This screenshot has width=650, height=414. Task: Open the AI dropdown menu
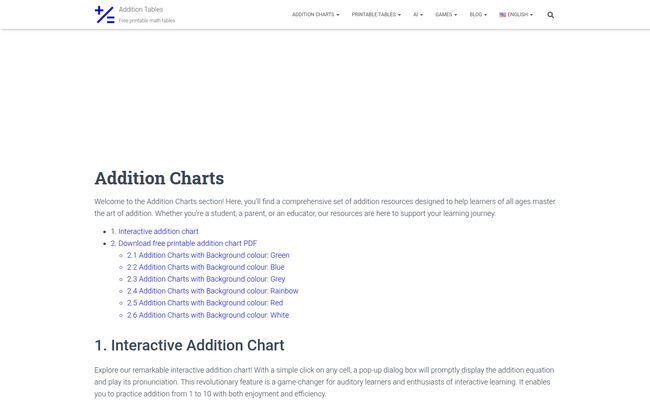418,15
